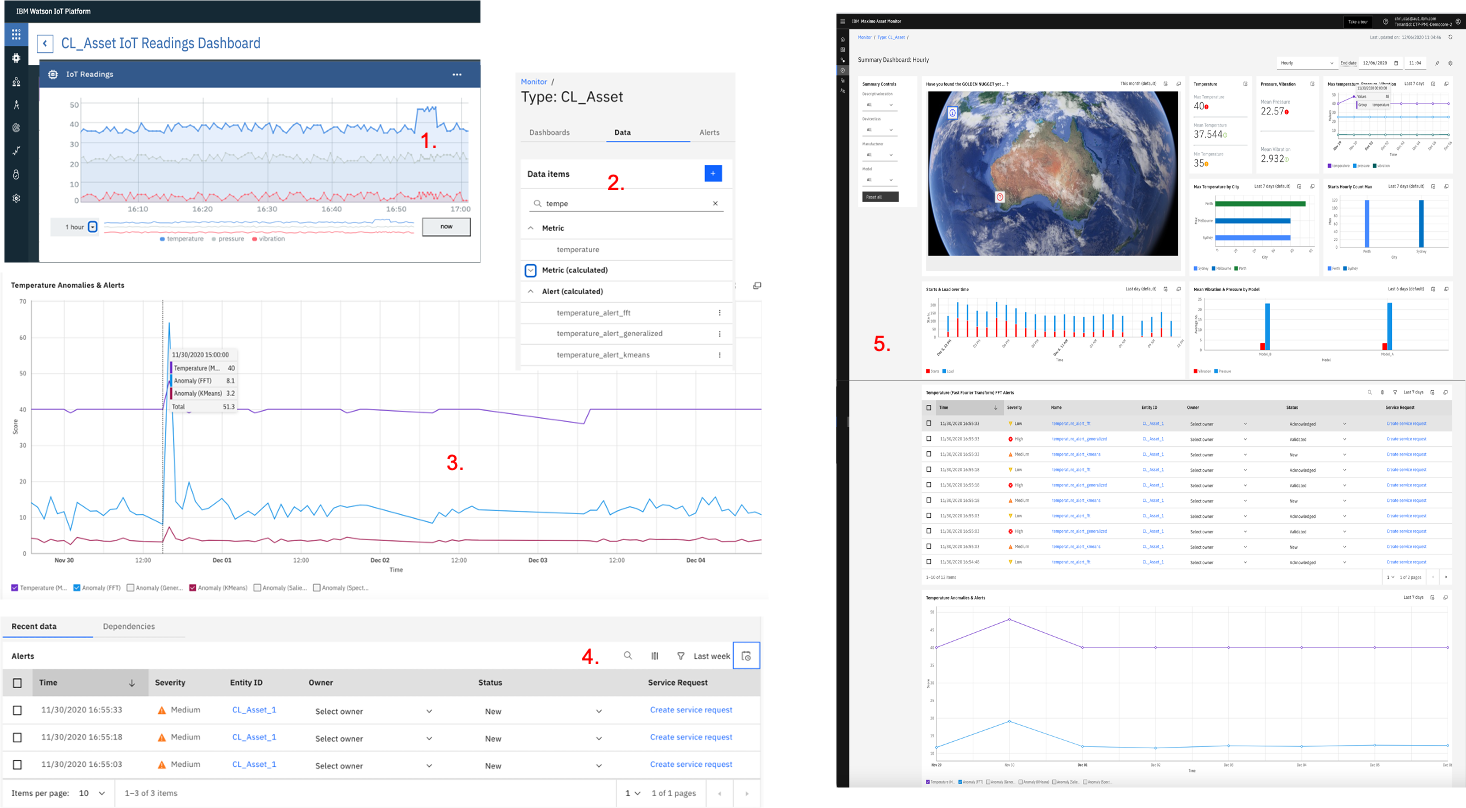Open the Settings gear in Watson IoT sidebar
The height and width of the screenshot is (808, 1466).
pyautogui.click(x=16, y=198)
